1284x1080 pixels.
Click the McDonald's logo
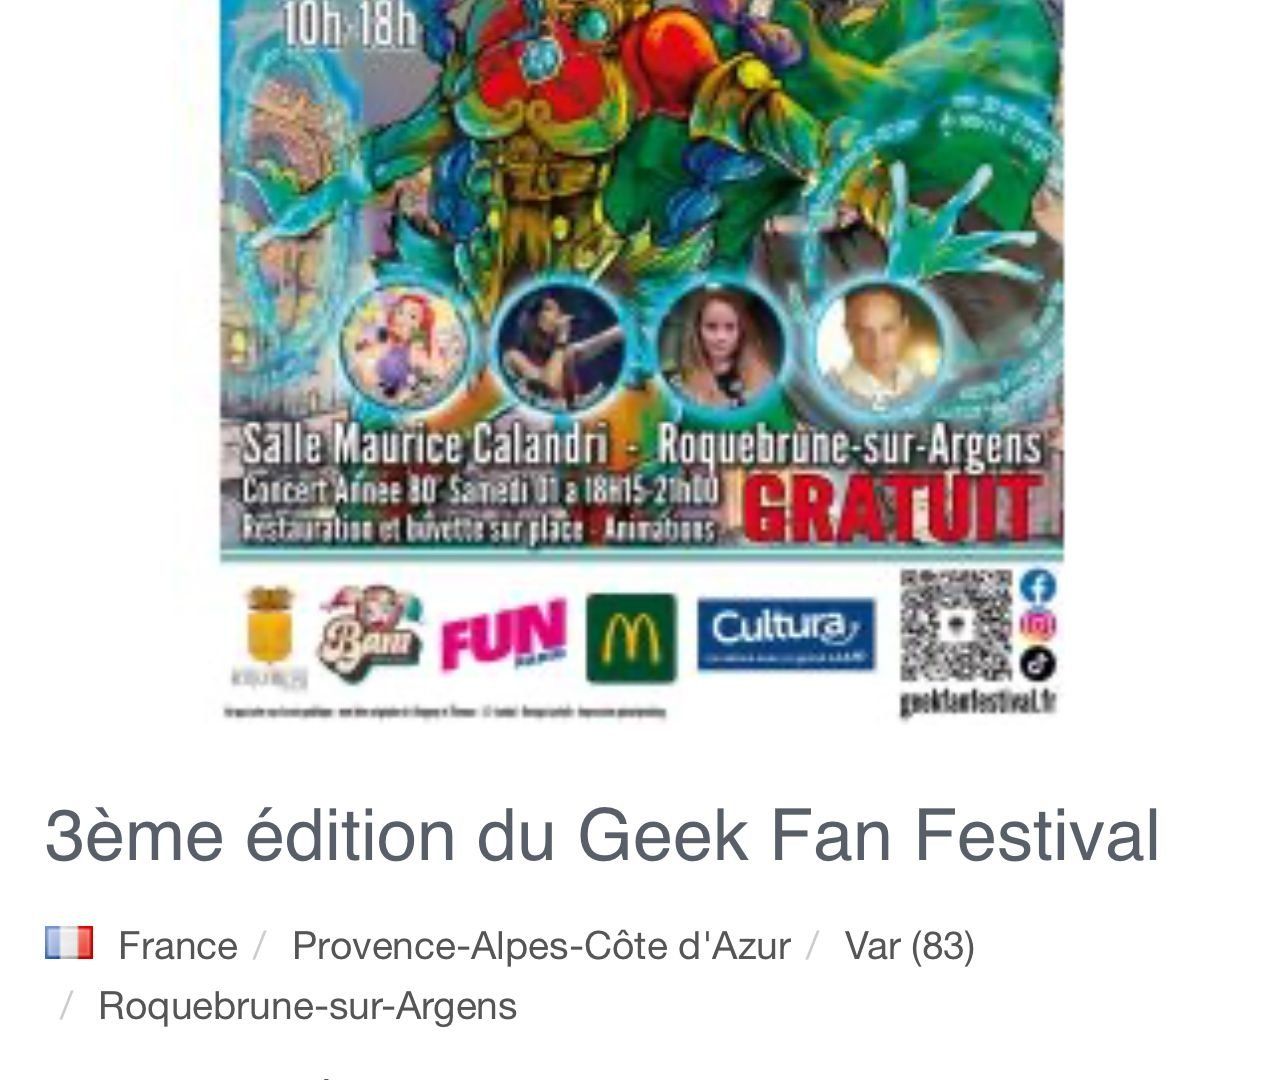point(631,638)
